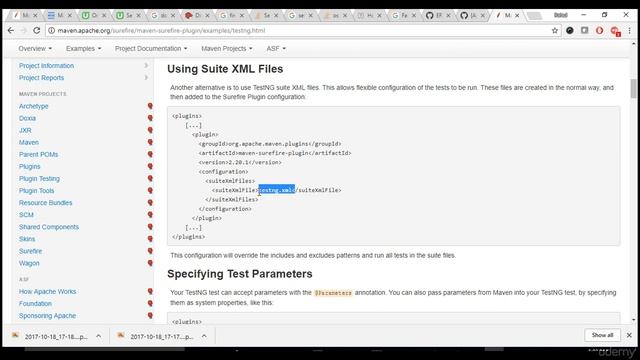Open the JXR sidebar link
640x360 pixels.
[25, 130]
